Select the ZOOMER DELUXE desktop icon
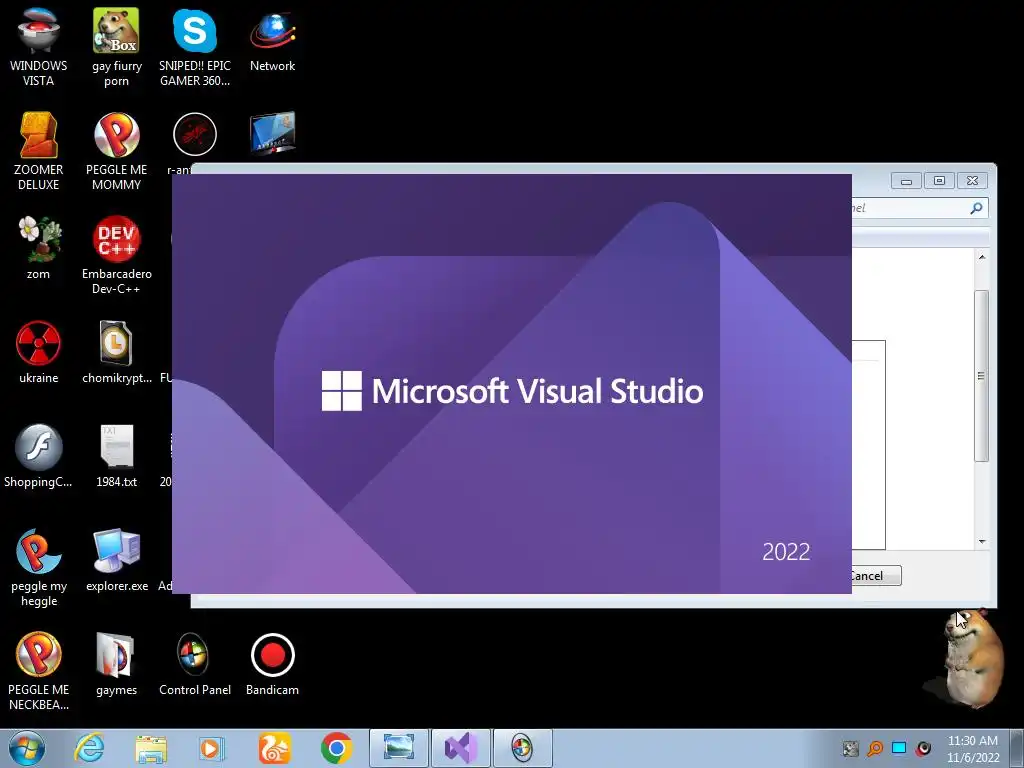Screen dimensions: 1024x768 38,151
